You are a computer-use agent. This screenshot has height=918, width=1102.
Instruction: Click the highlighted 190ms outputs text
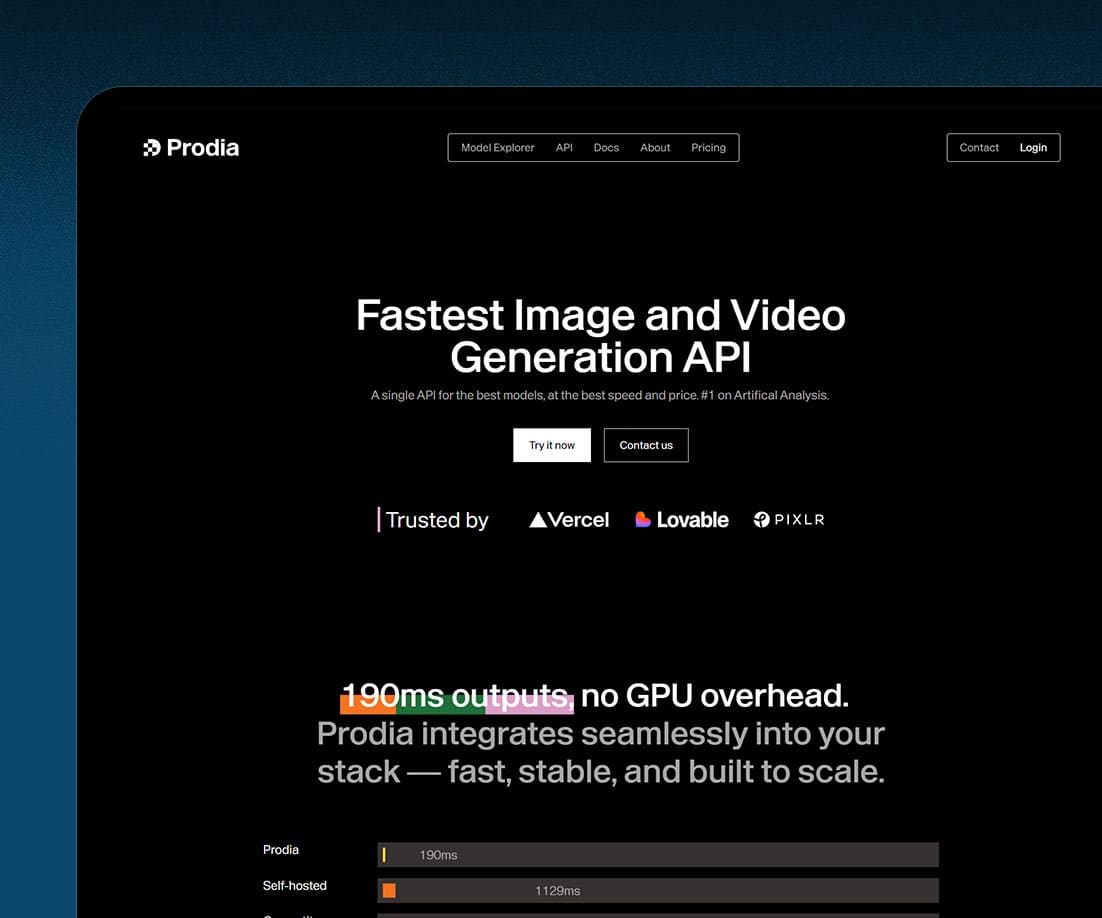click(x=457, y=697)
